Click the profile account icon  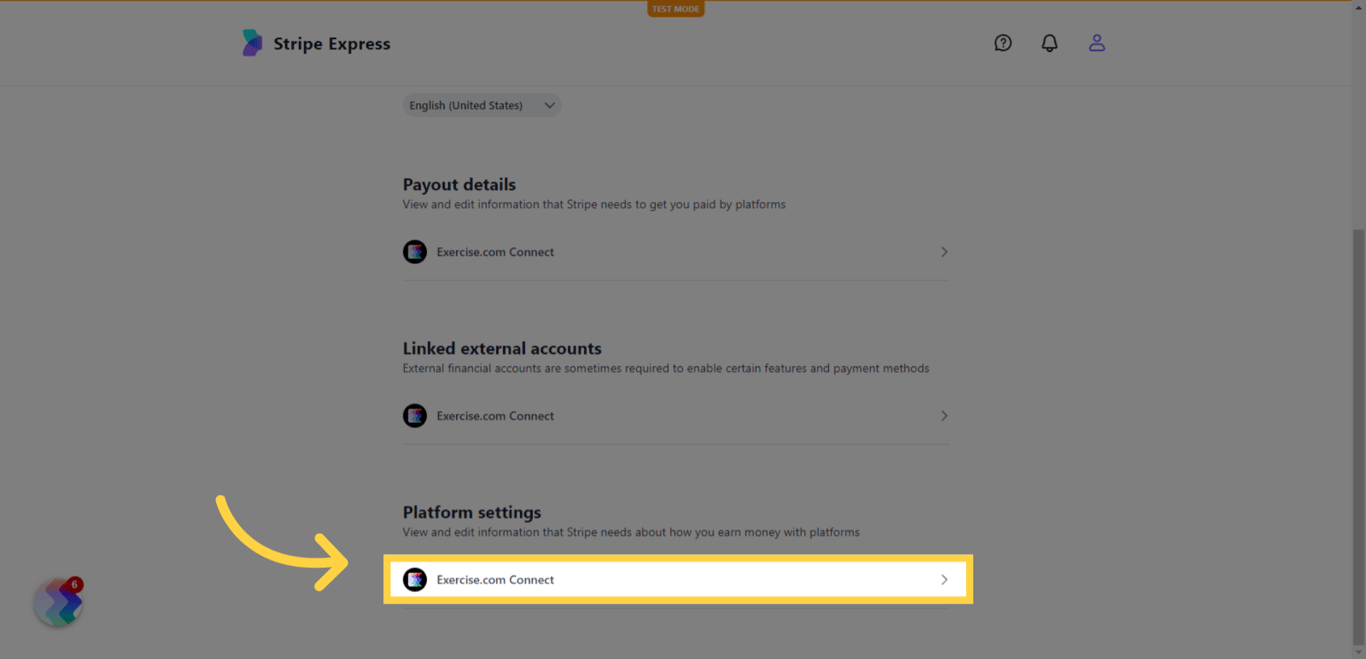[1097, 43]
